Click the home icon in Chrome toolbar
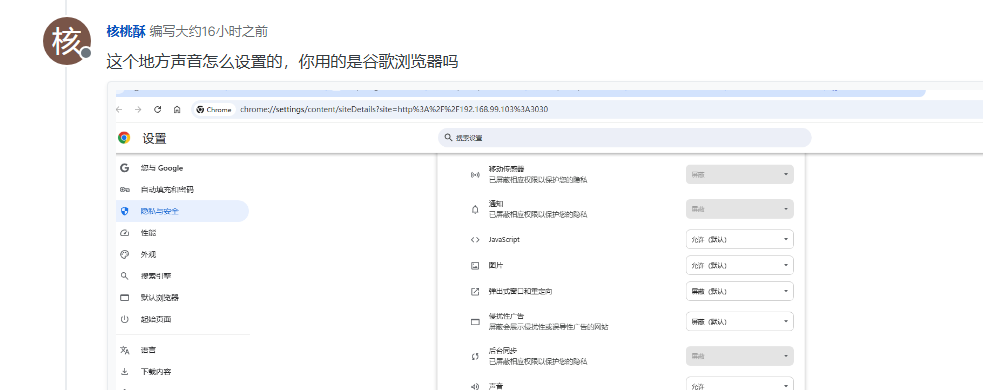Screen dimensions: 983x390 [x=177, y=109]
